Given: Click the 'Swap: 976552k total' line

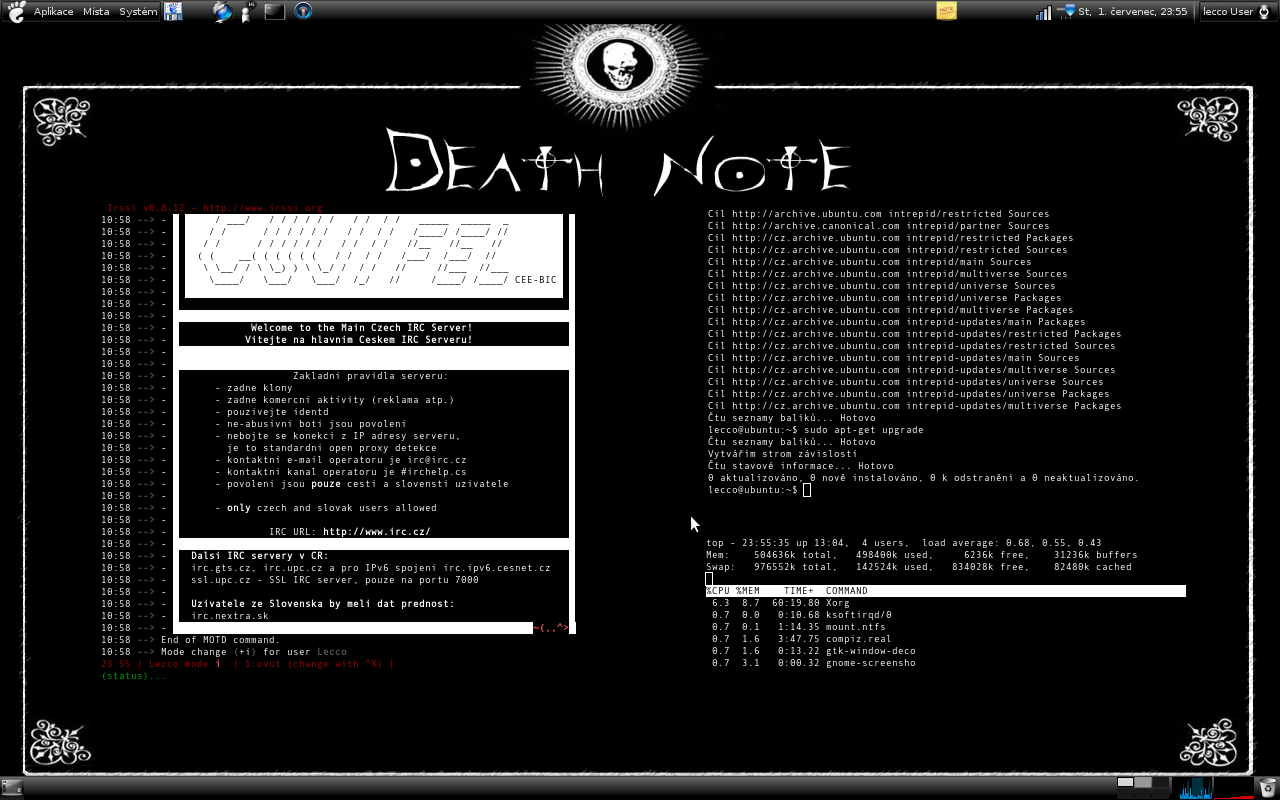Looking at the screenshot, I should coord(919,567).
